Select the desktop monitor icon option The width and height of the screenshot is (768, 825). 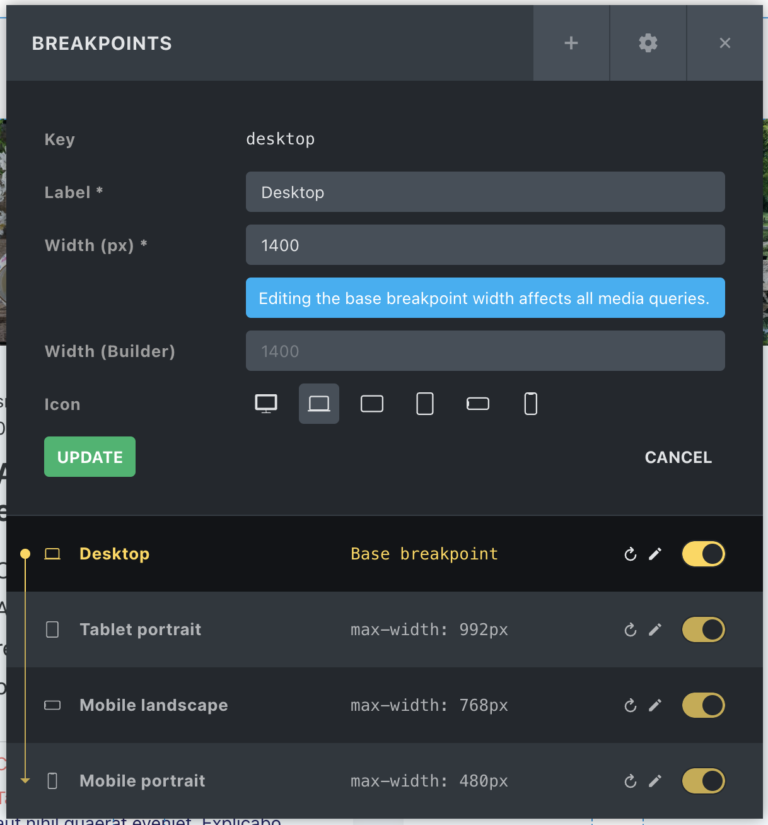[x=266, y=403]
